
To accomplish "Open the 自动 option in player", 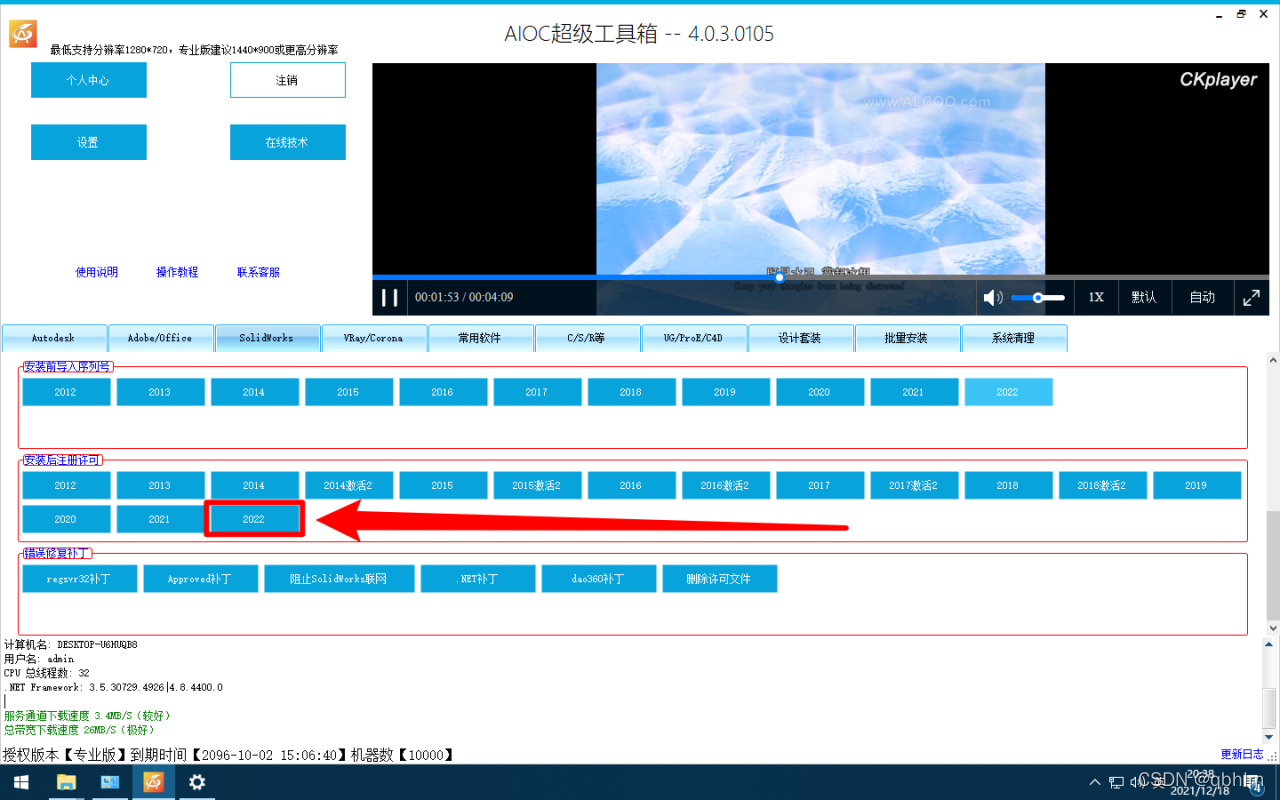I will tap(1202, 297).
